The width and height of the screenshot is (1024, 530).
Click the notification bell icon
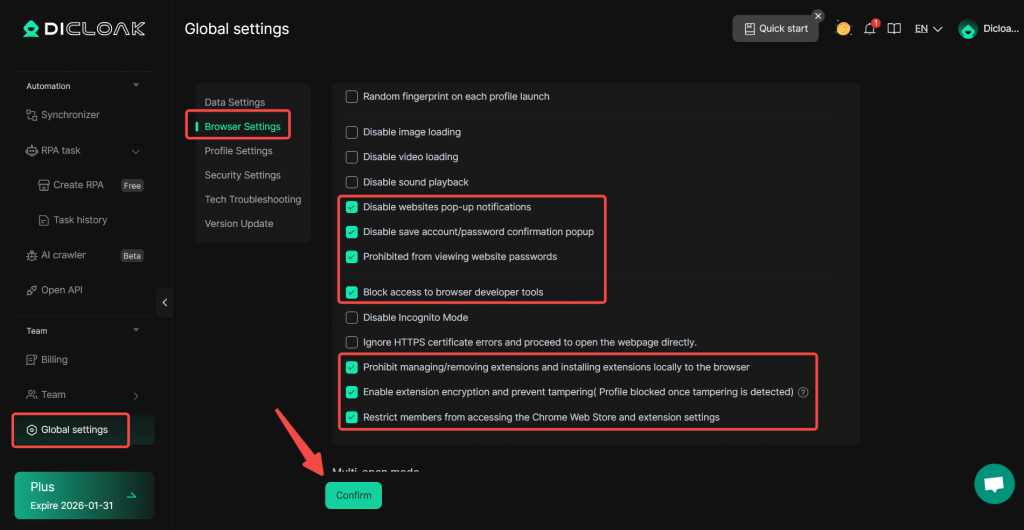pos(869,29)
